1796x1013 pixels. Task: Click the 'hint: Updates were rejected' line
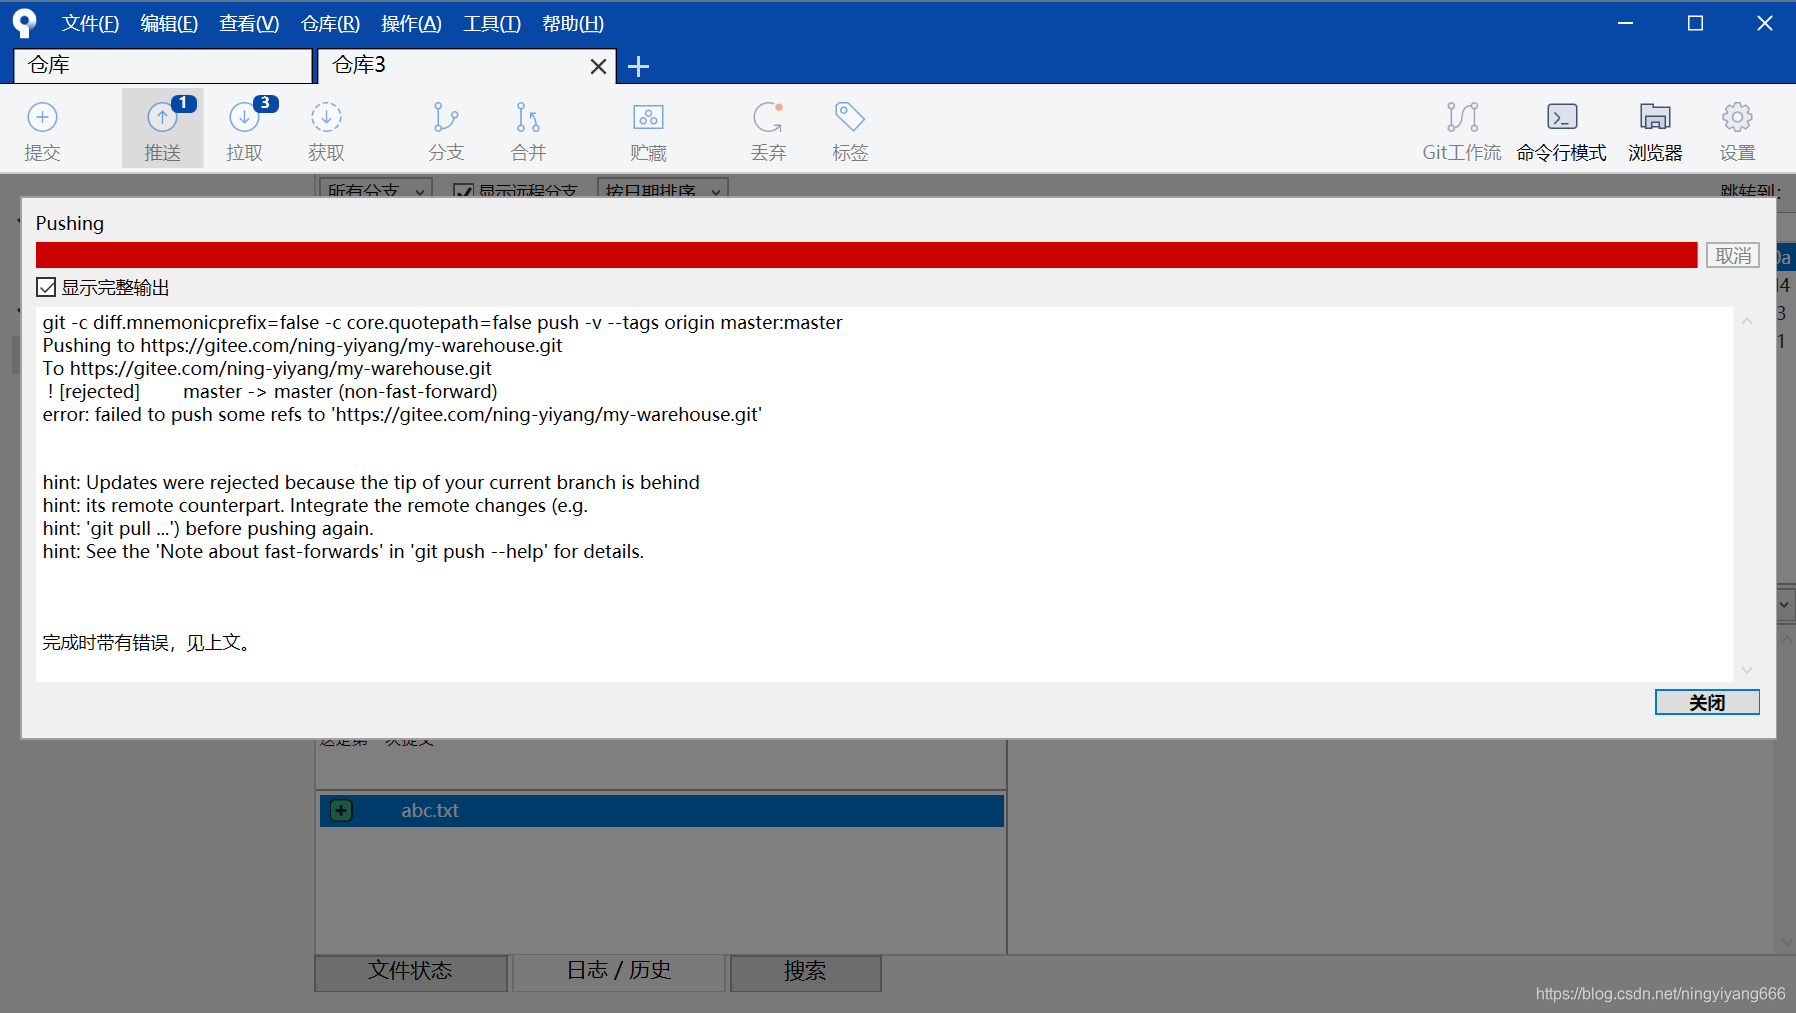point(371,482)
